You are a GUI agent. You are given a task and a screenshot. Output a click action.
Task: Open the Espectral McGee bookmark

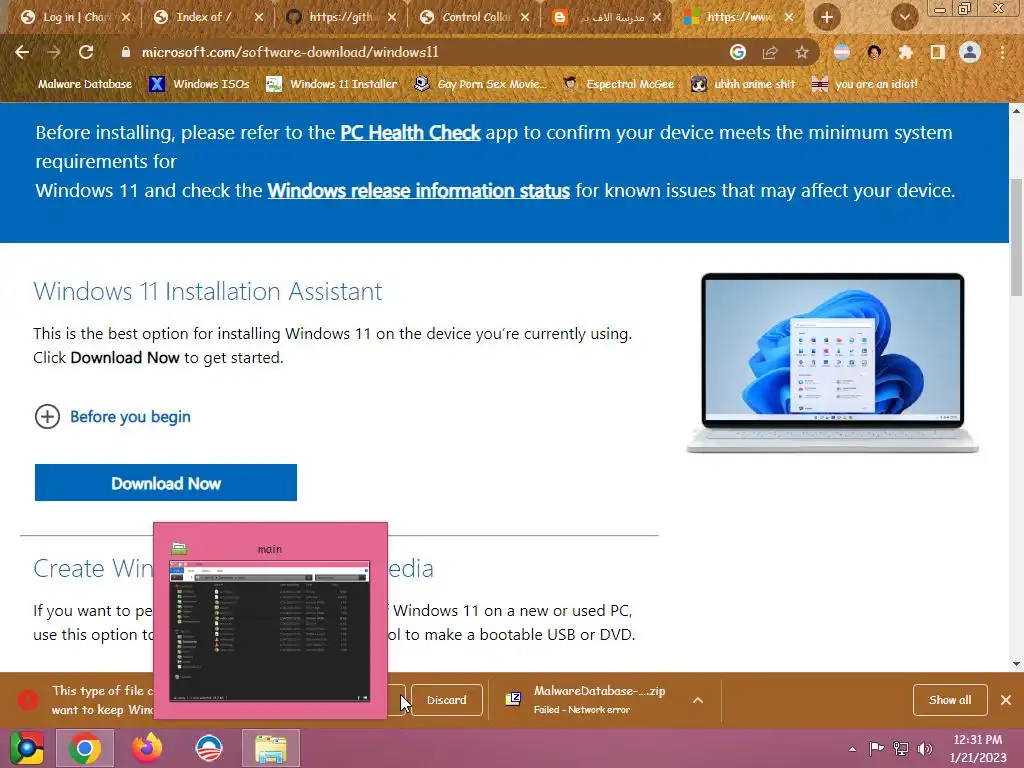click(619, 84)
